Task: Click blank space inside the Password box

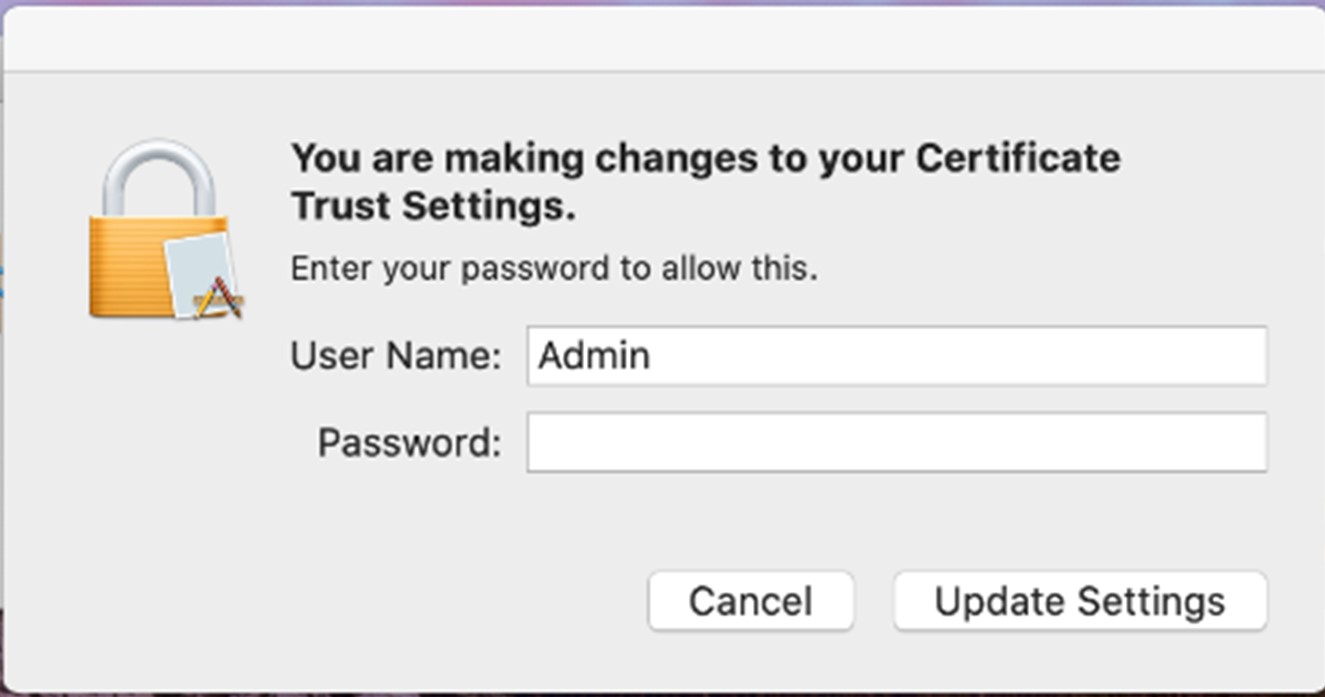Action: coord(897,441)
